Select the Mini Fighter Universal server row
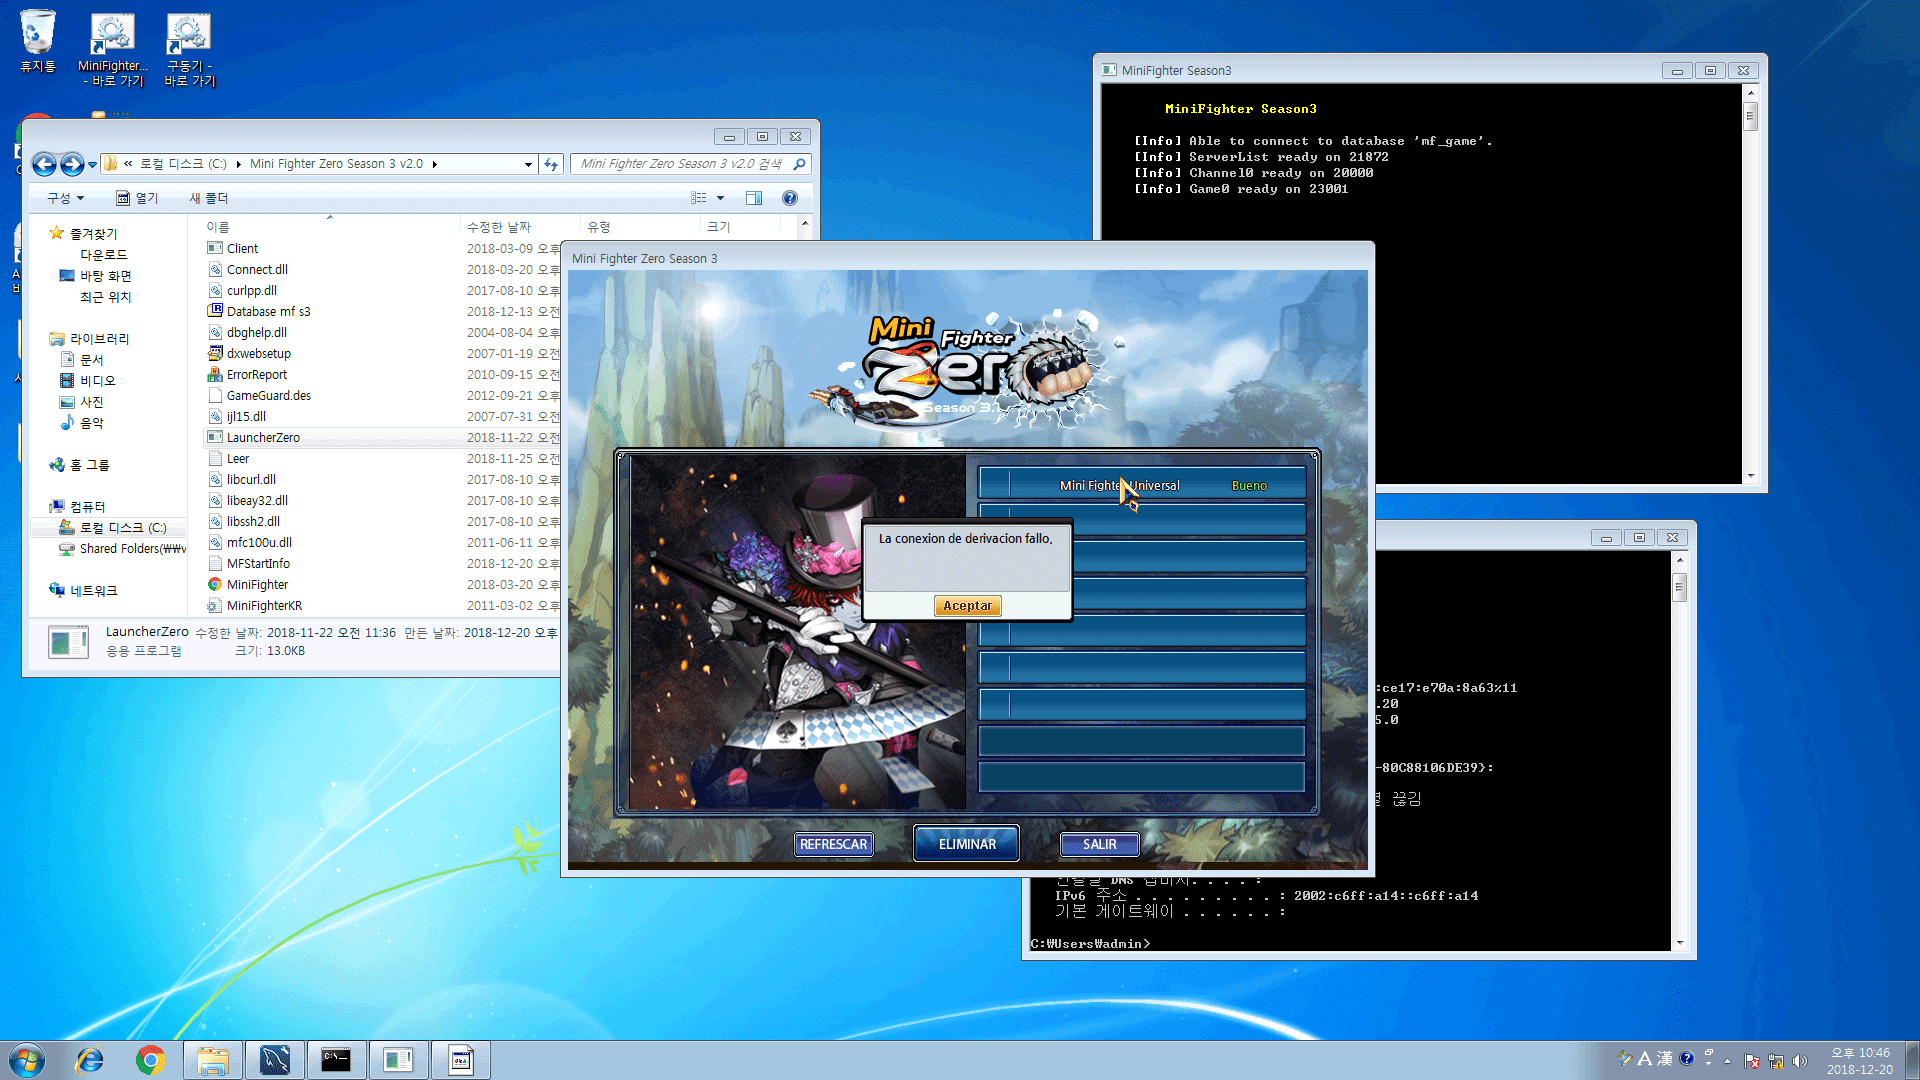 tap(1141, 485)
